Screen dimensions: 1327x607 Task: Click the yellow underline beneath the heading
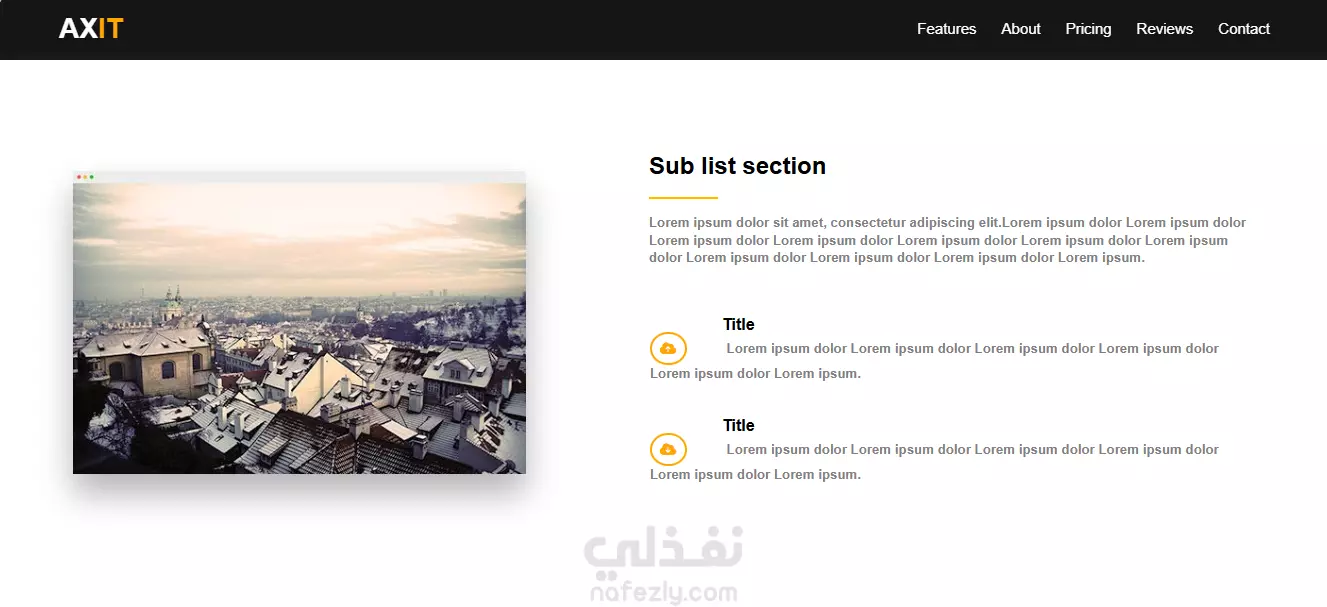click(x=683, y=198)
